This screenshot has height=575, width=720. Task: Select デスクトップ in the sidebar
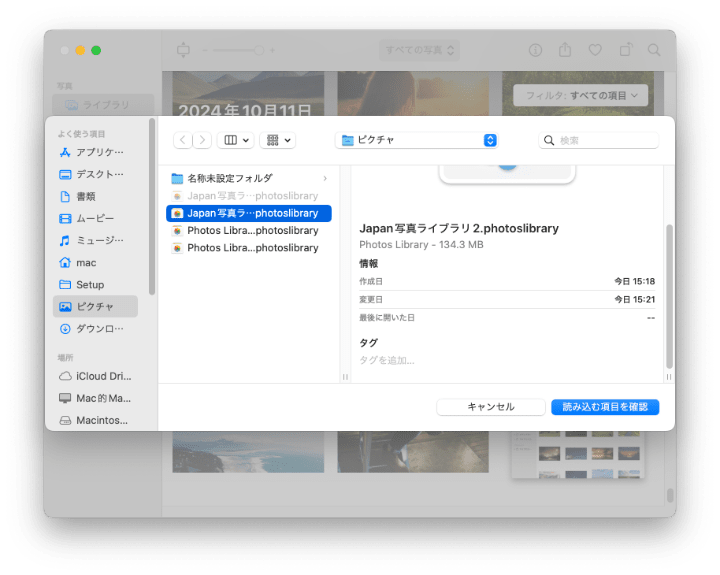click(99, 174)
